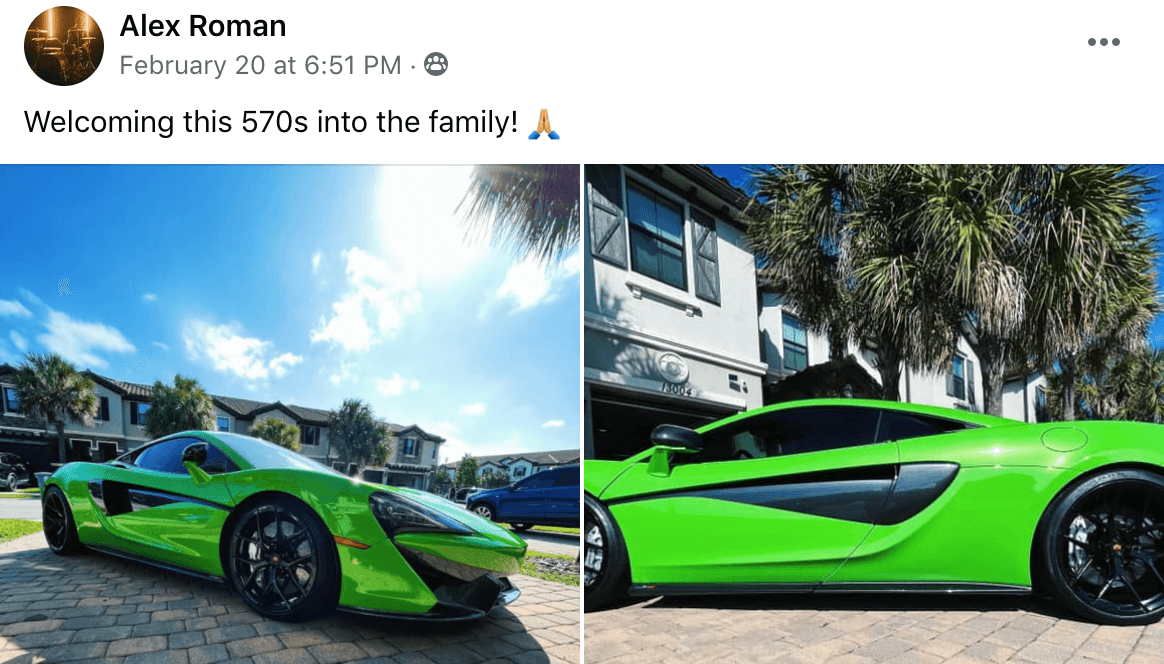Click the rear wheel in right photo
Image resolution: width=1164 pixels, height=664 pixels.
pyautogui.click(x=1106, y=547)
